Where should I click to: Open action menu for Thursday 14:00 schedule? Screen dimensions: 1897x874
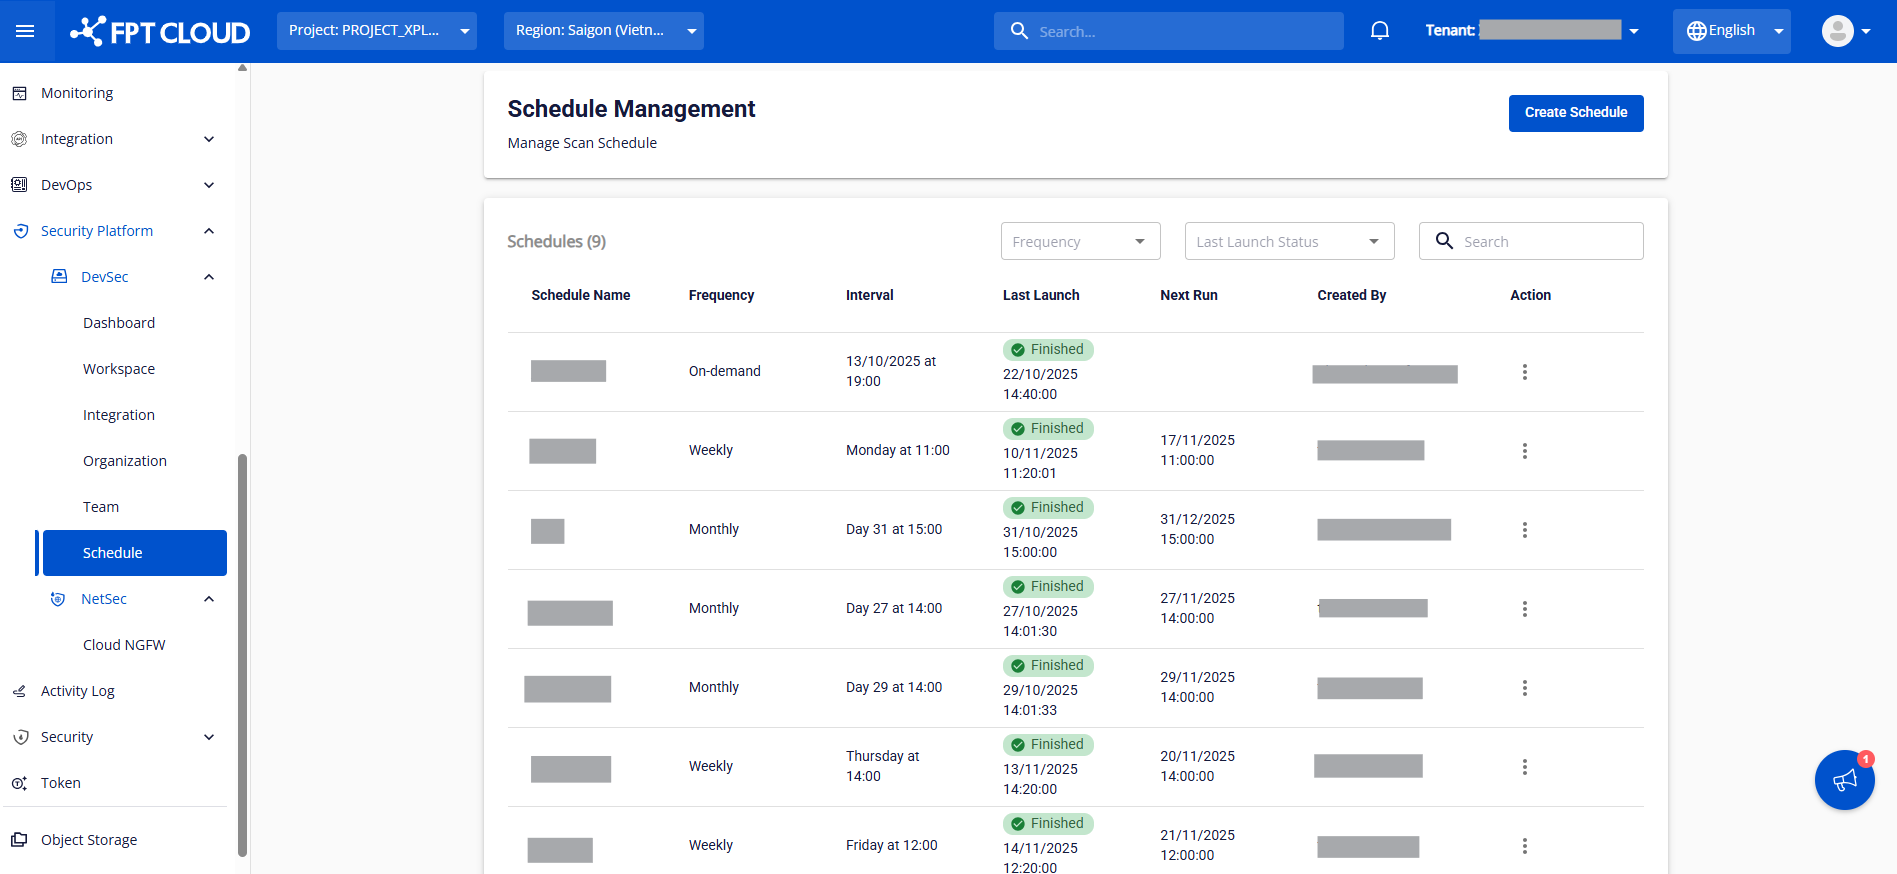click(1524, 767)
